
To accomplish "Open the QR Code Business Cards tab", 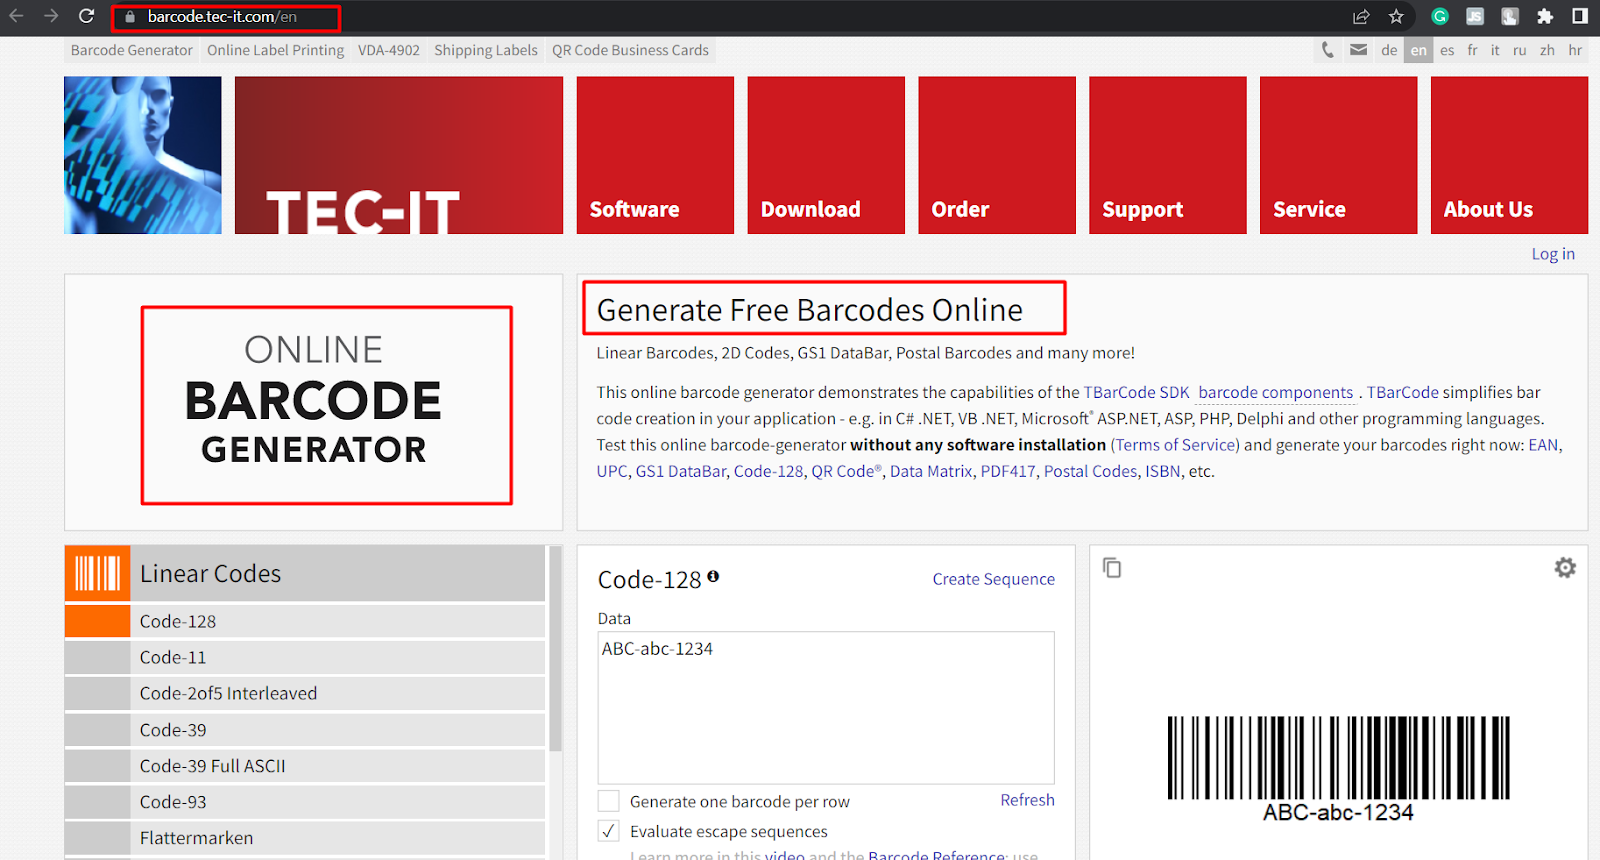I will click(x=630, y=50).
